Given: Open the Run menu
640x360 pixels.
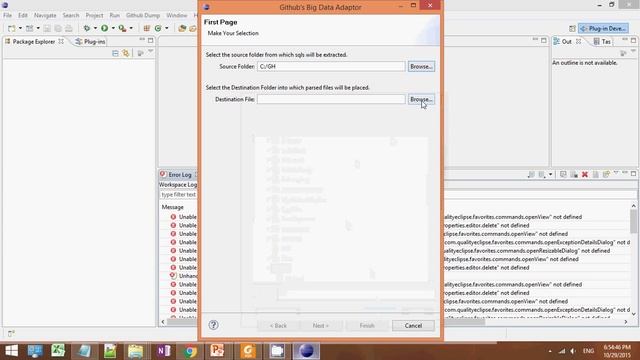Looking at the screenshot, I should (115, 15).
